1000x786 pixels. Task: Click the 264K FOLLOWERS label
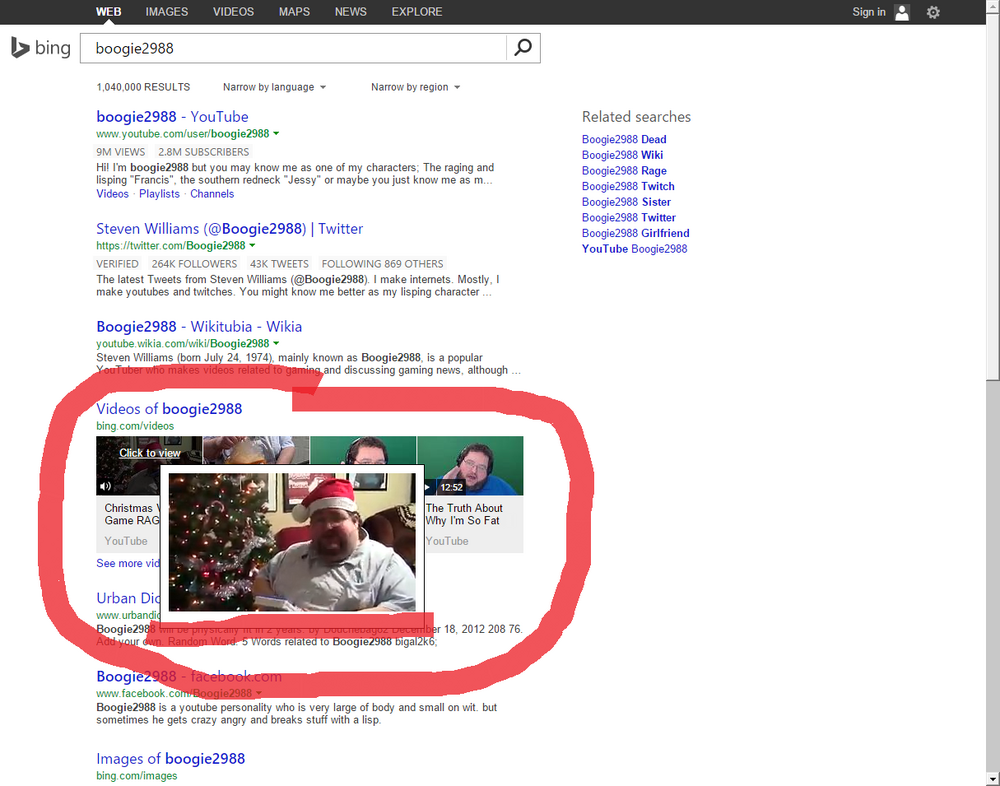point(194,264)
